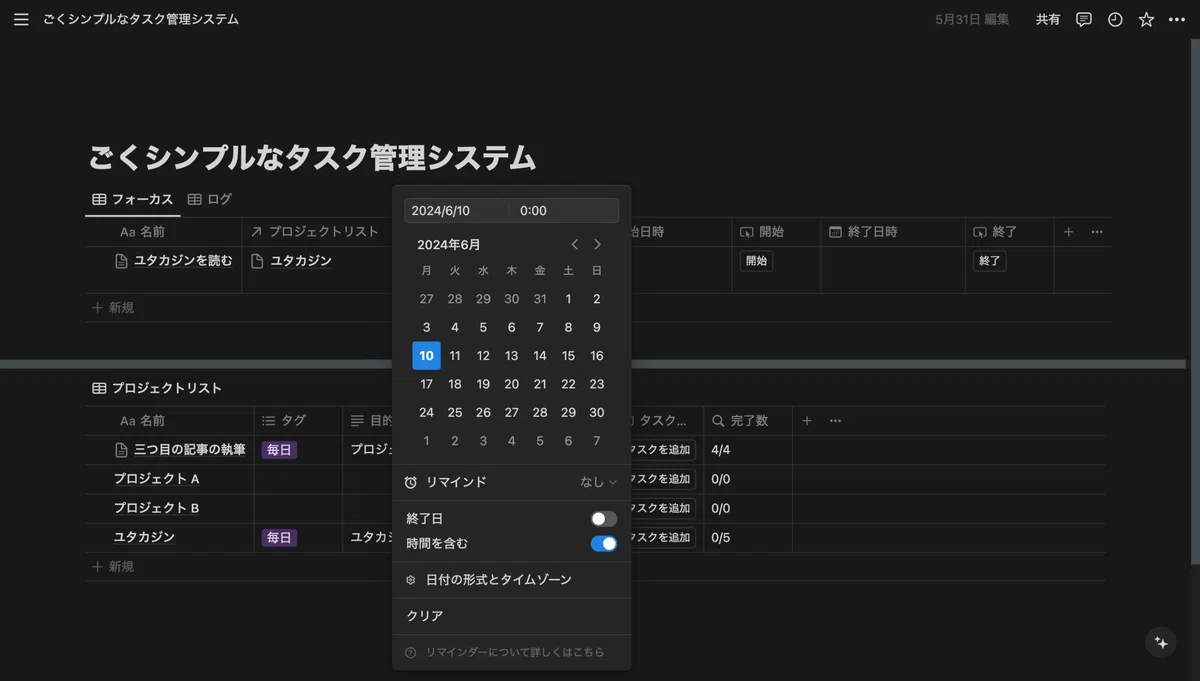Image resolution: width=1200 pixels, height=681 pixels.
Task: Select June 11 in the calendar
Action: click(x=455, y=356)
